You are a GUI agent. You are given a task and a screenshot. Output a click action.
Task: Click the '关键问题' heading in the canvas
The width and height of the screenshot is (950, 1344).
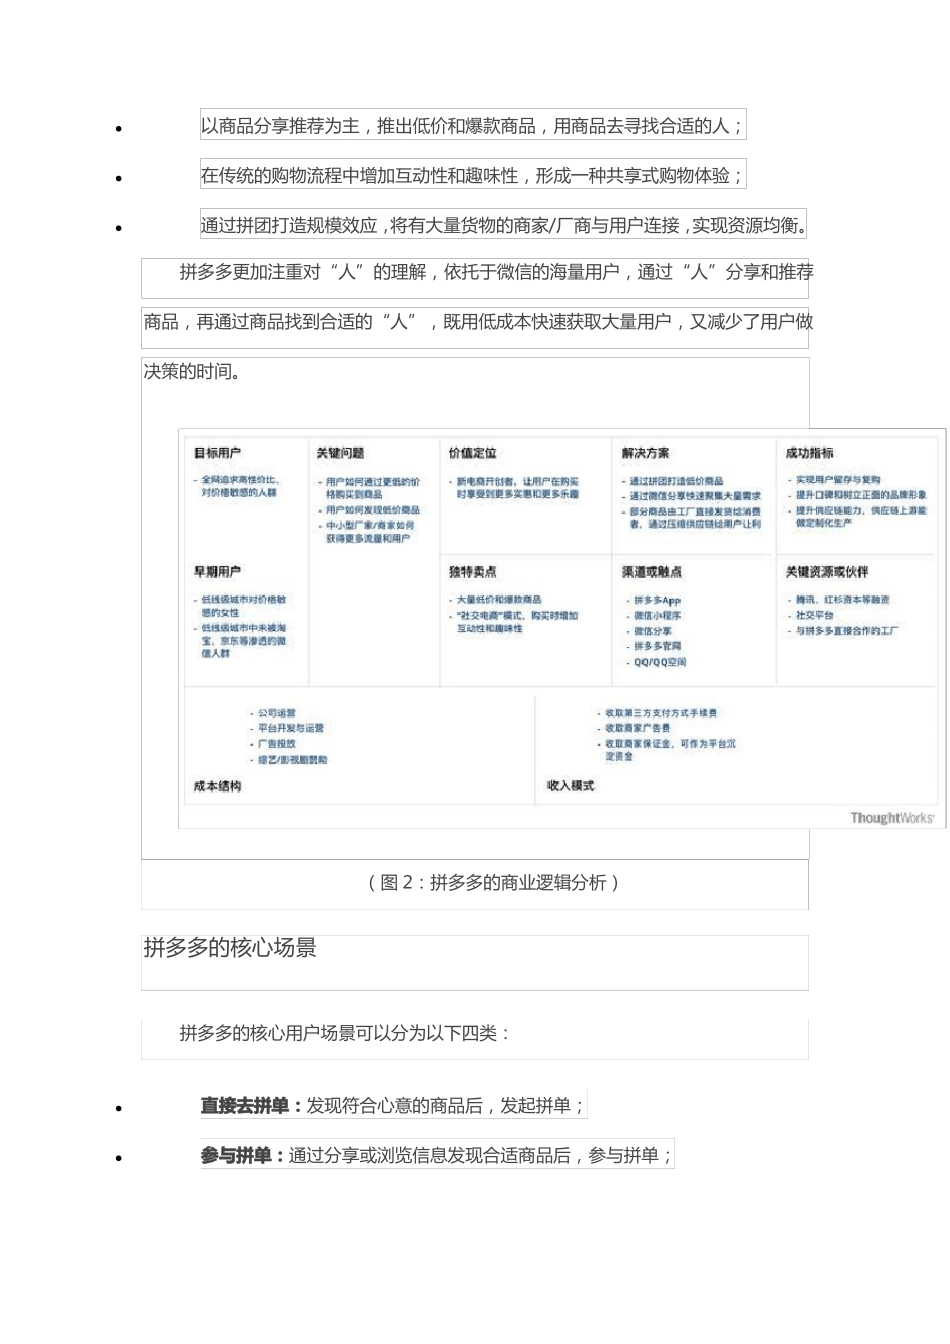click(x=340, y=453)
